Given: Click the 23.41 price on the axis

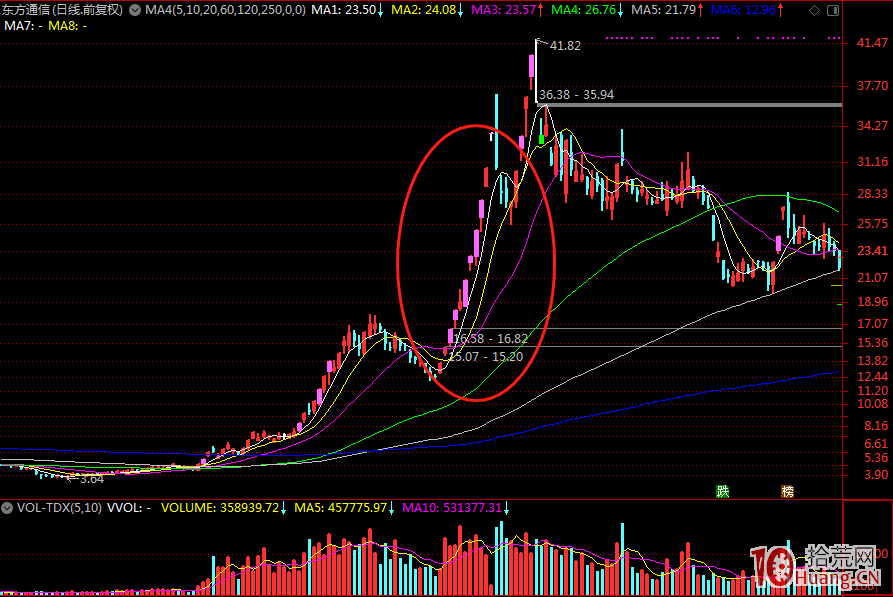Looking at the screenshot, I should pos(872,251).
